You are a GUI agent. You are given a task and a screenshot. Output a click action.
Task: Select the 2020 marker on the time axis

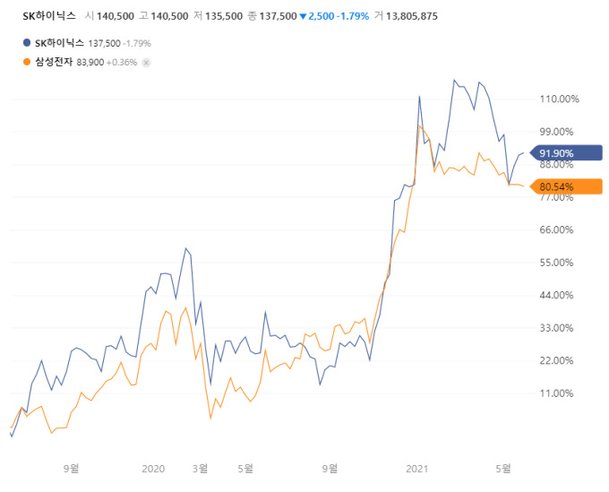(153, 468)
